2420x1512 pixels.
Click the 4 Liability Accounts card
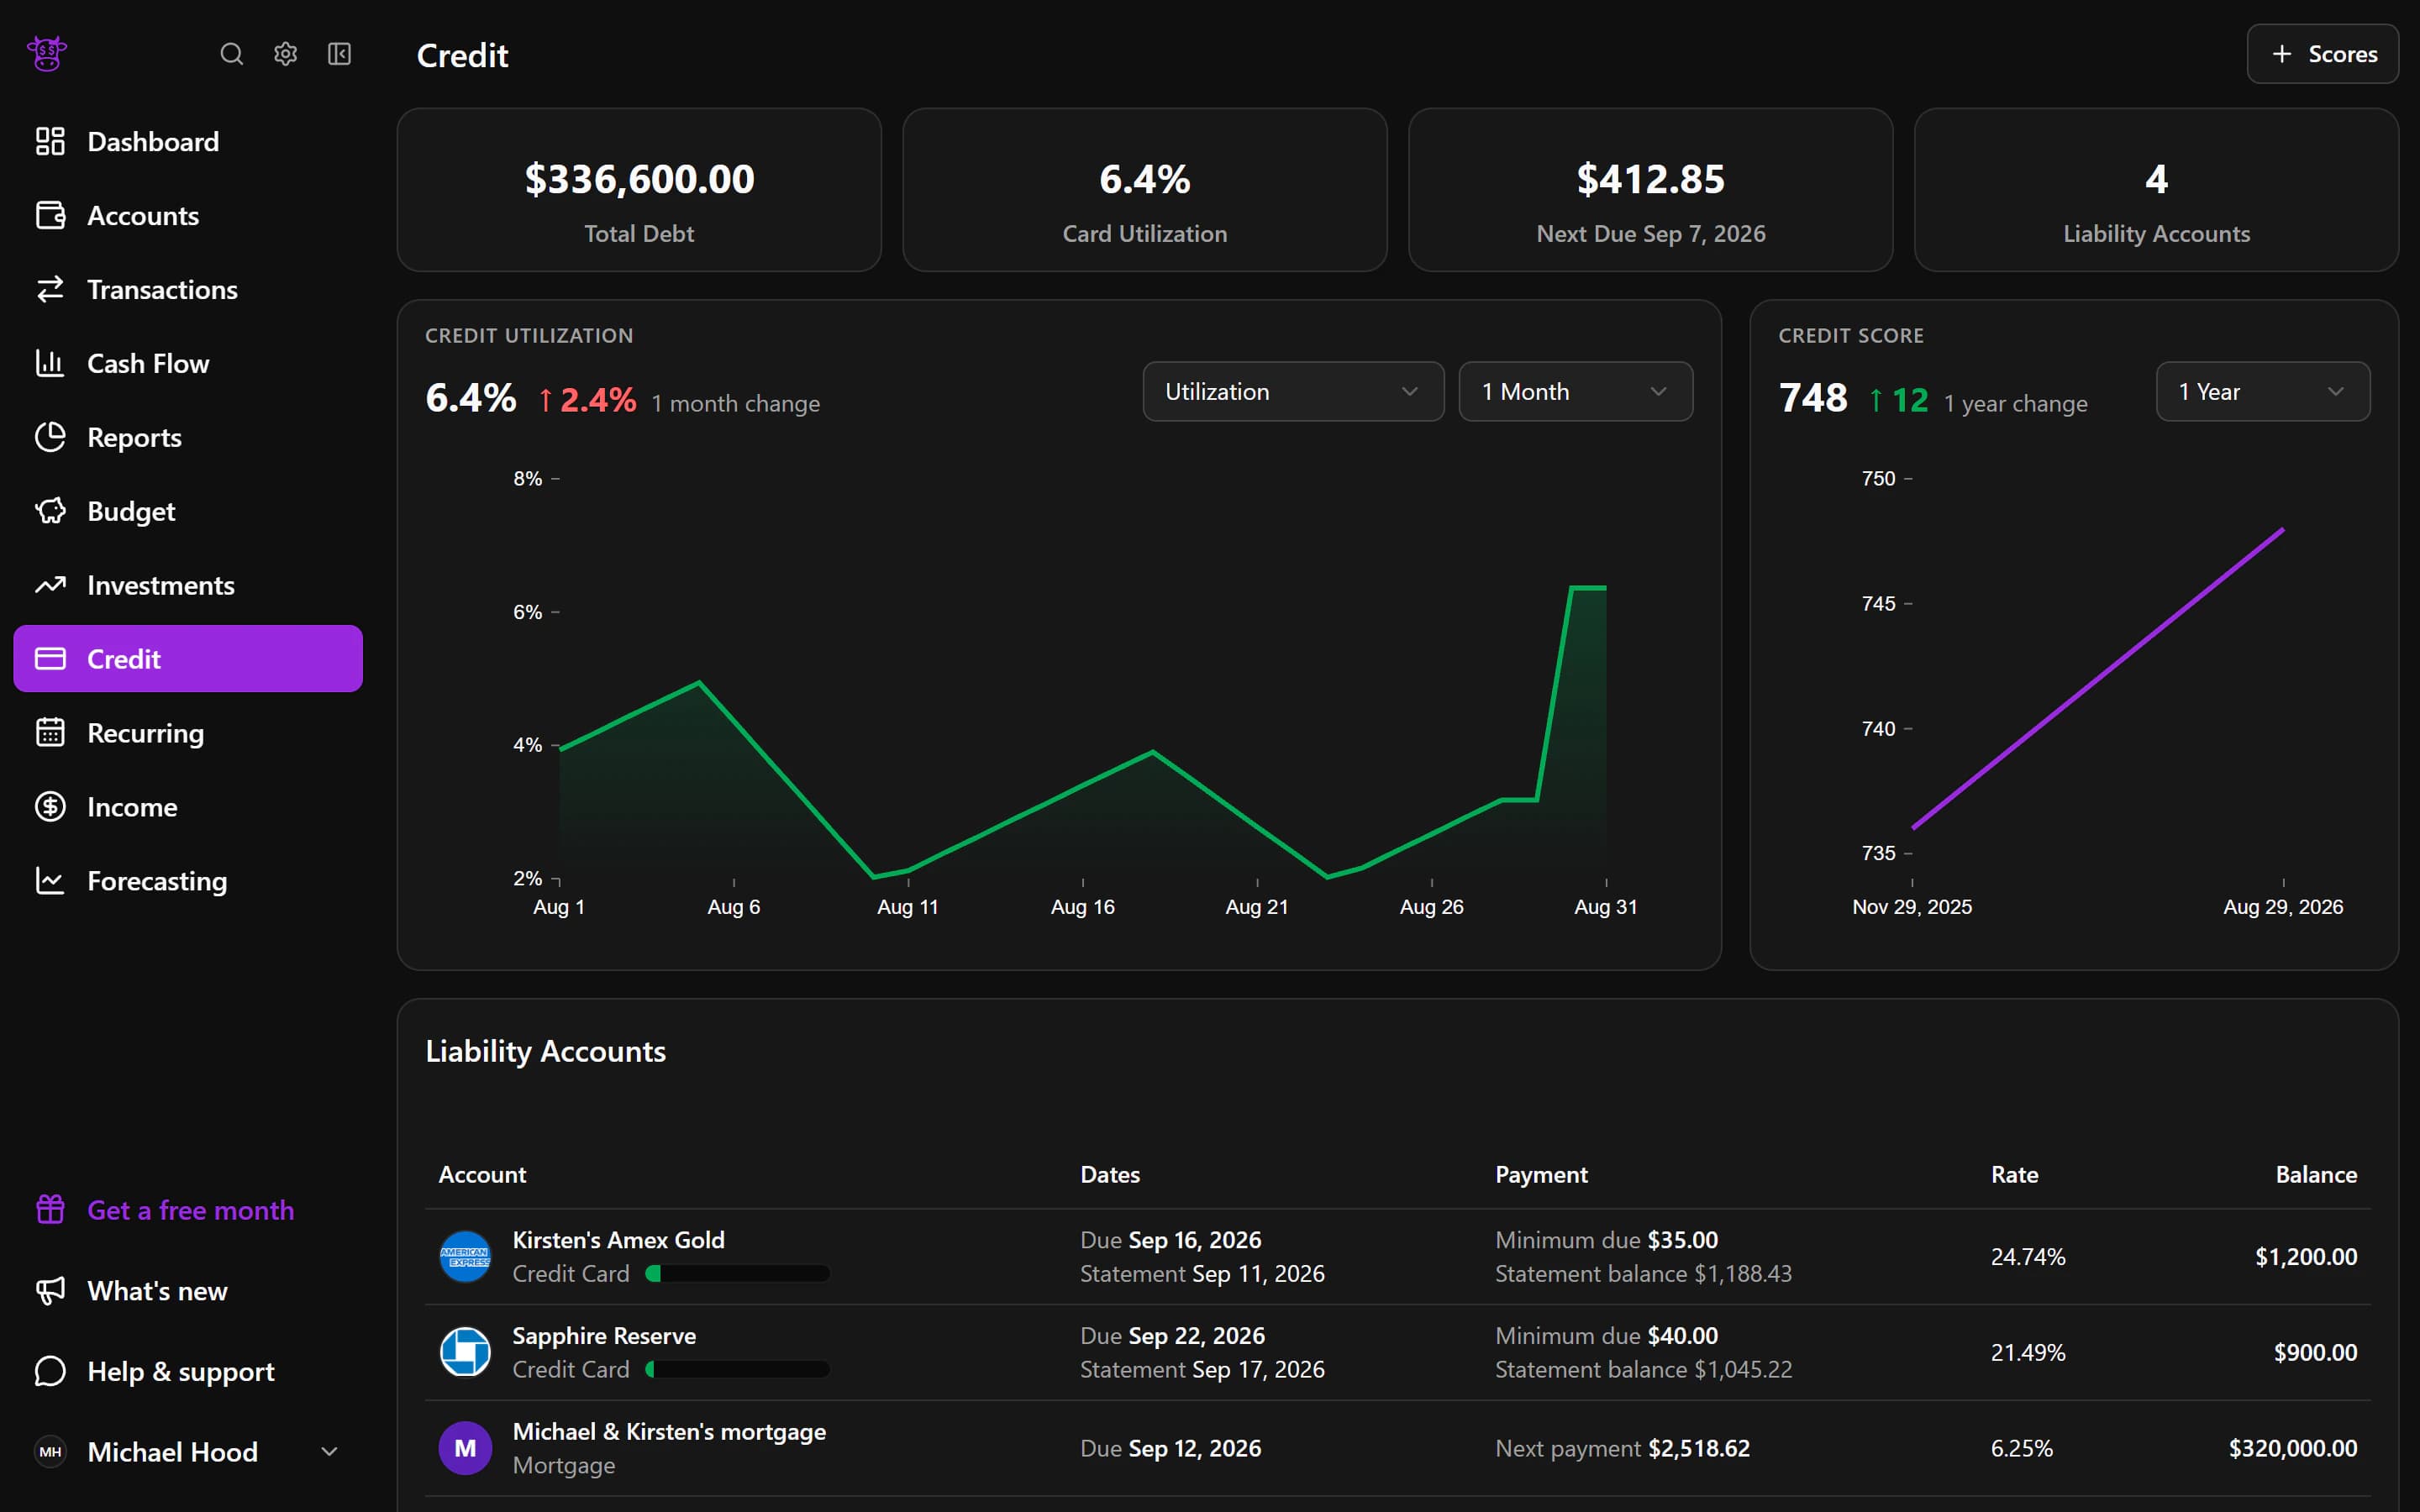(x=2156, y=190)
